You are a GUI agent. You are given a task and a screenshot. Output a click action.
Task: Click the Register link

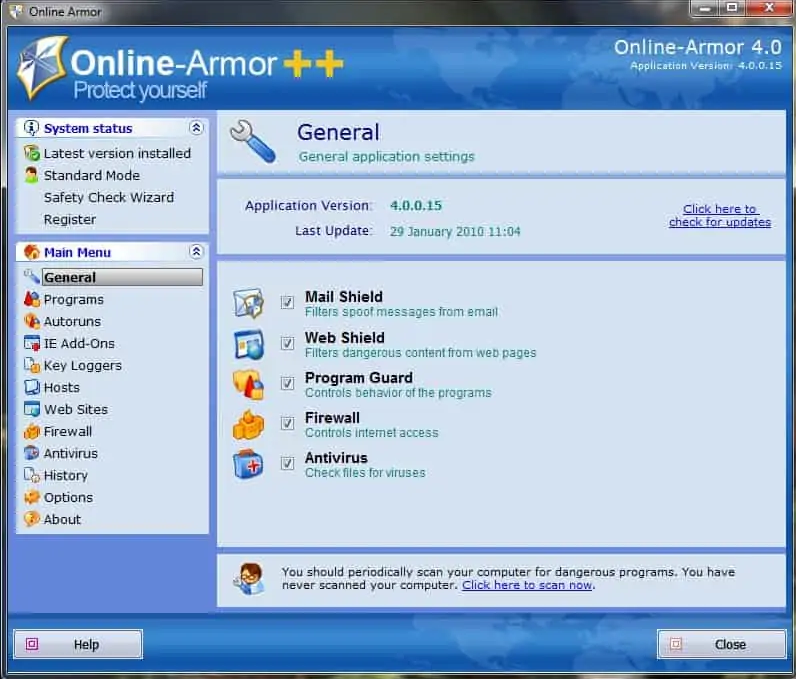(70, 220)
